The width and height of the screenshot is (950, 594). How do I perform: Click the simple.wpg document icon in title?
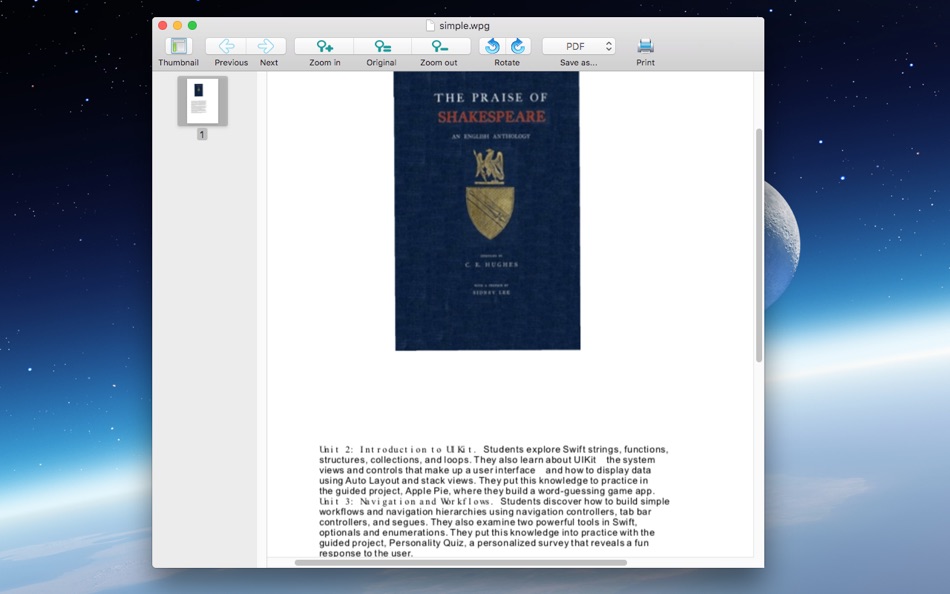click(430, 25)
